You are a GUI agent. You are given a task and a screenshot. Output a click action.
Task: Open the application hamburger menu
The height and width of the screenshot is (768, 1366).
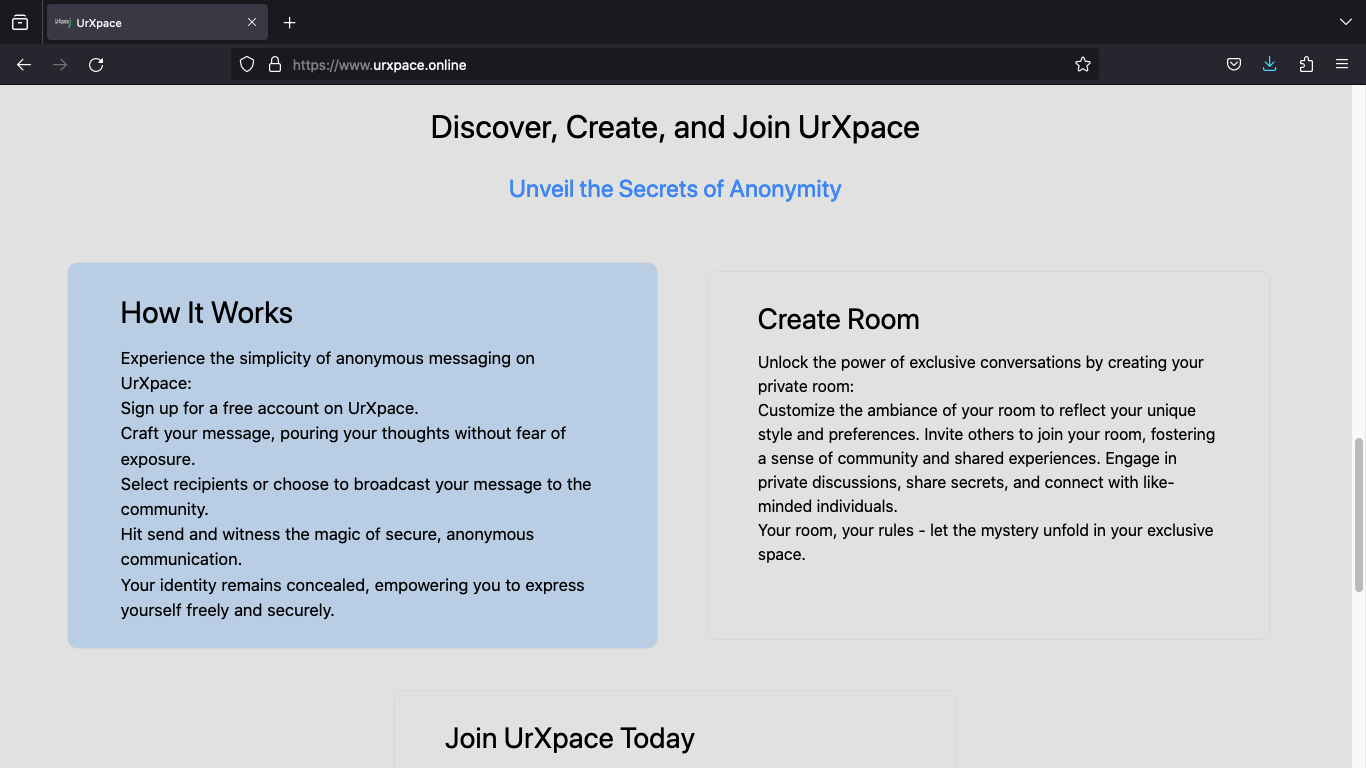tap(1342, 65)
